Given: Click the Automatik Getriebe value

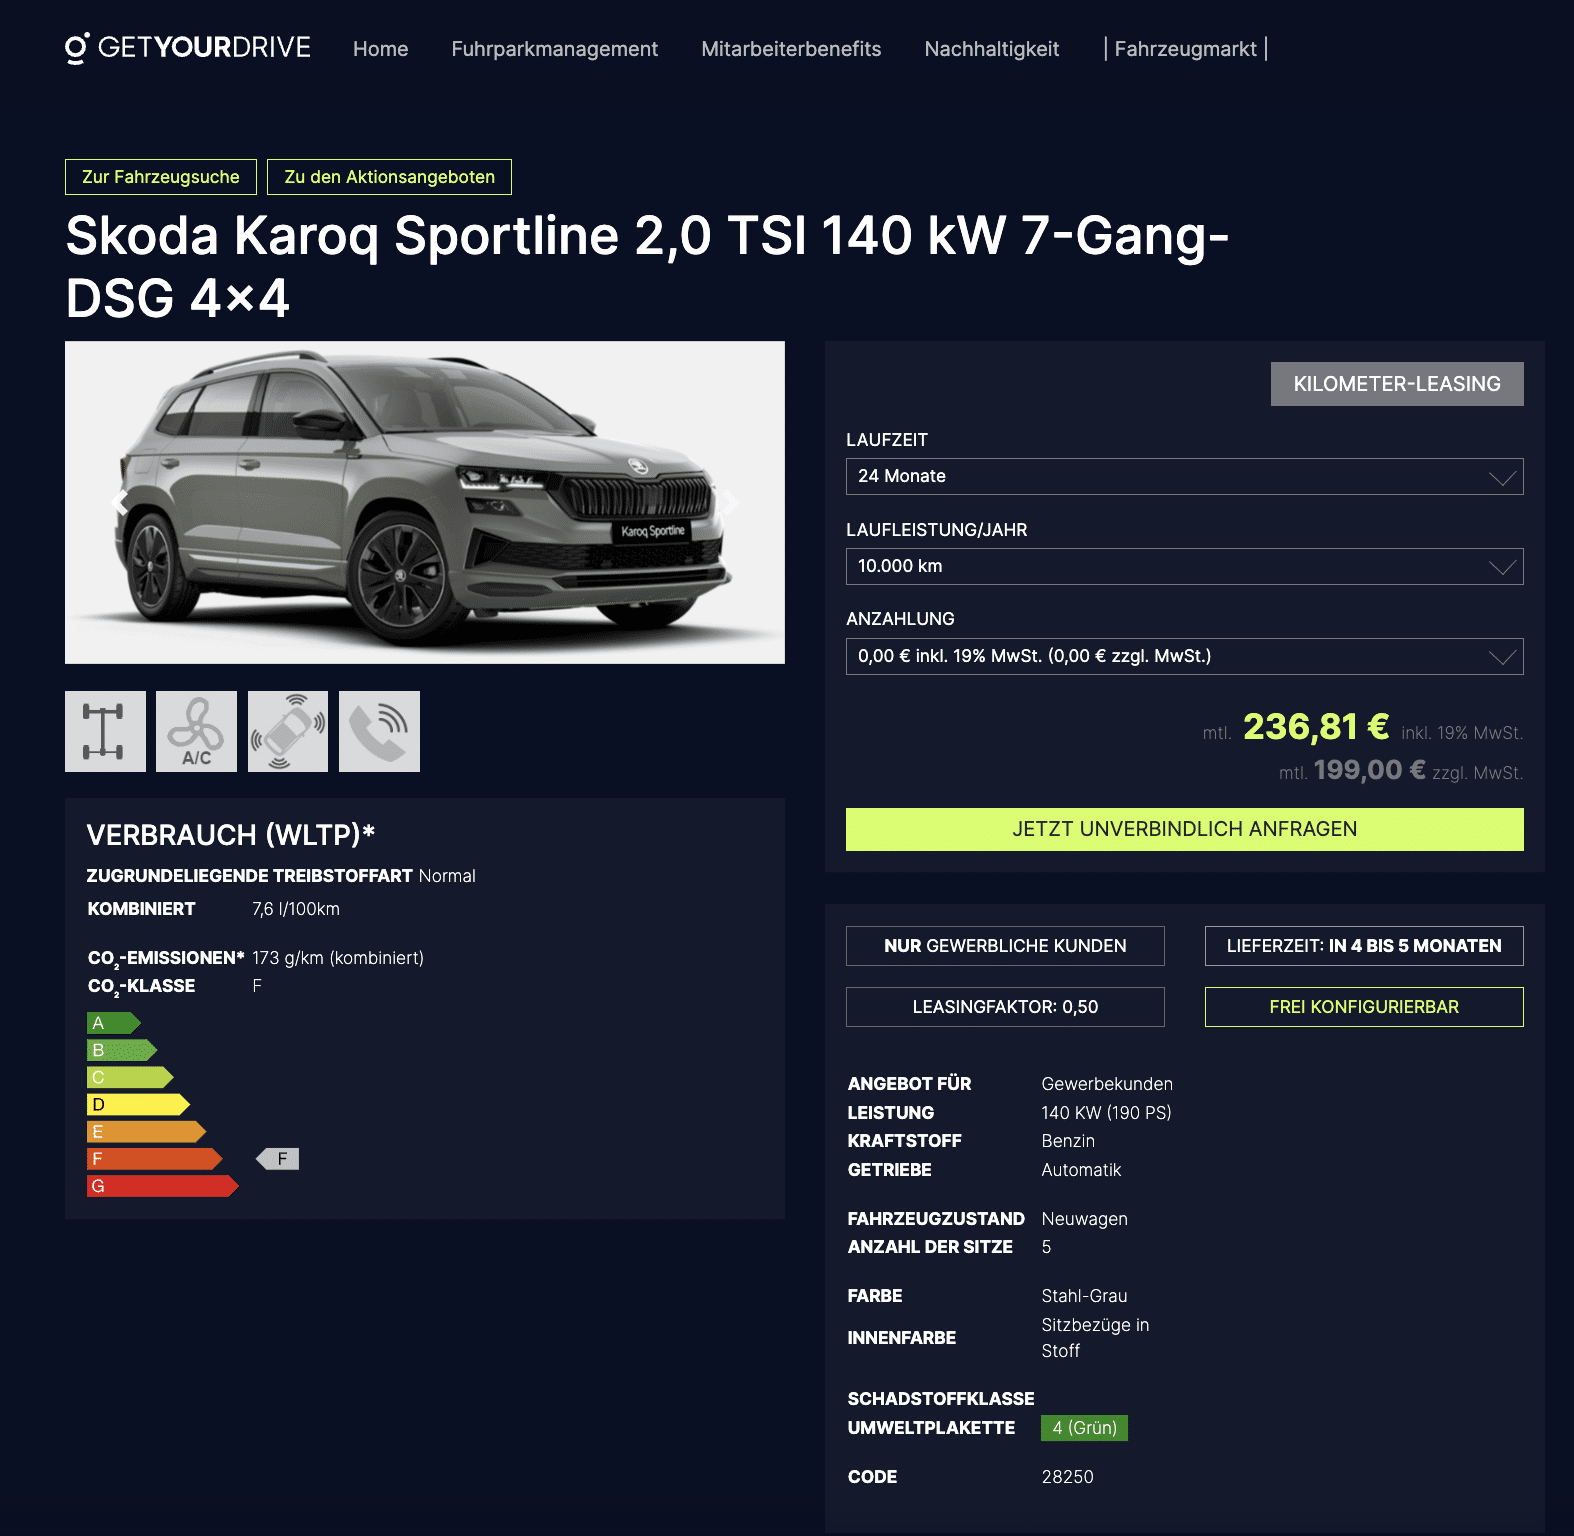Looking at the screenshot, I should 1081,1170.
